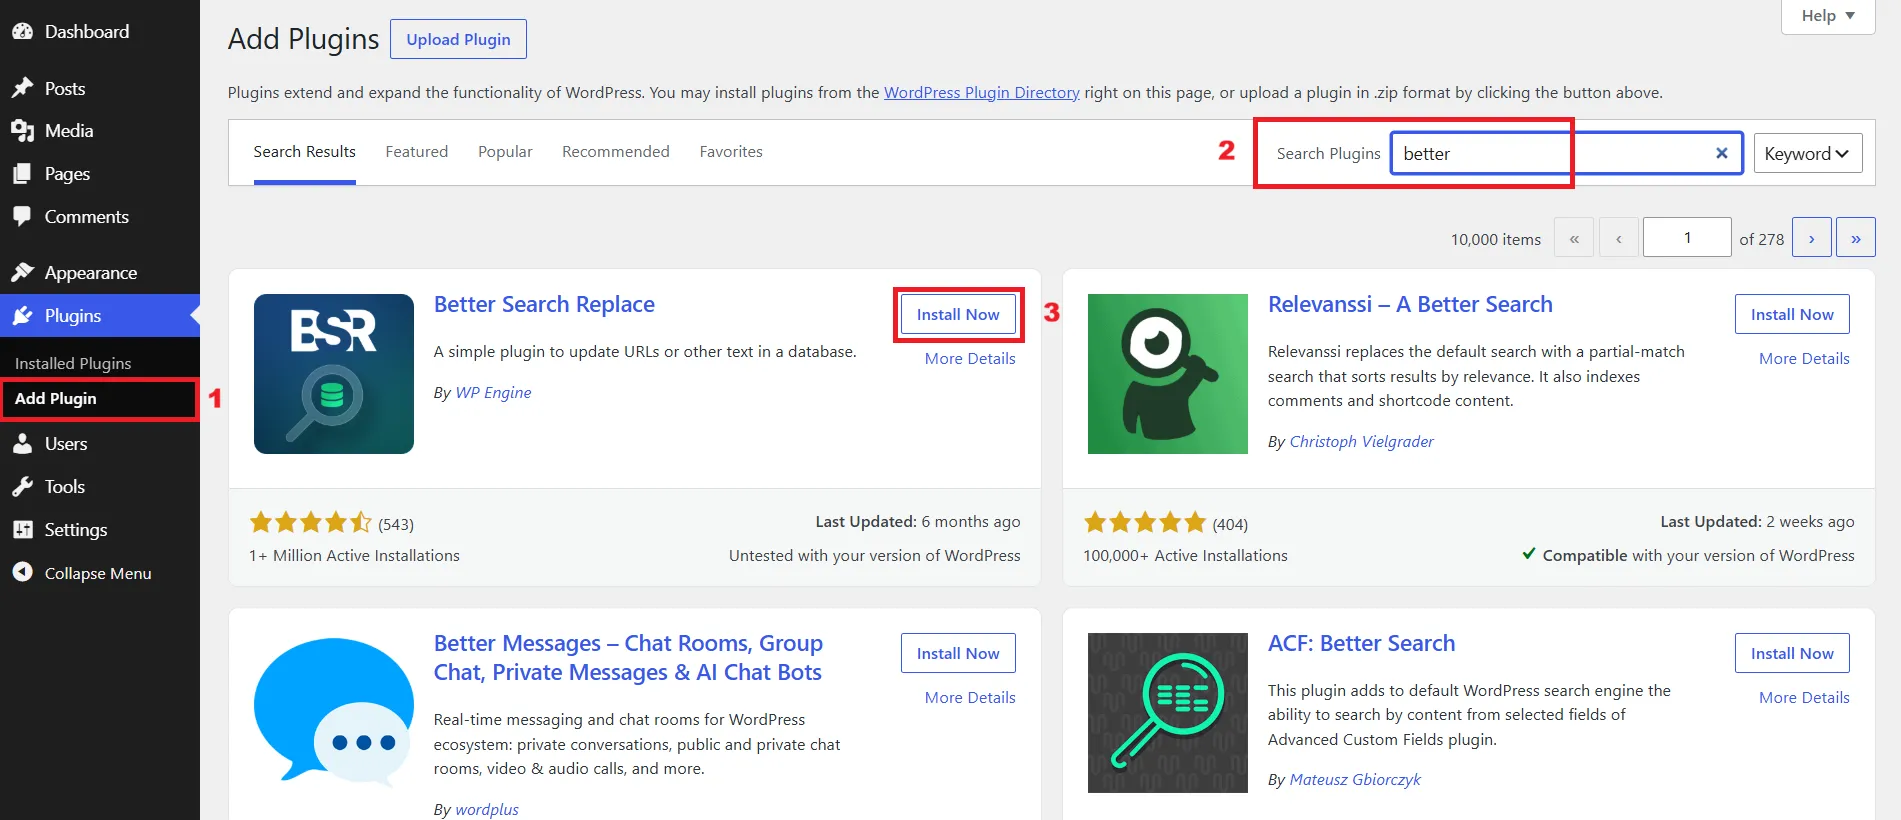Click the Better Search Replace BSR thumbnail

click(334, 374)
